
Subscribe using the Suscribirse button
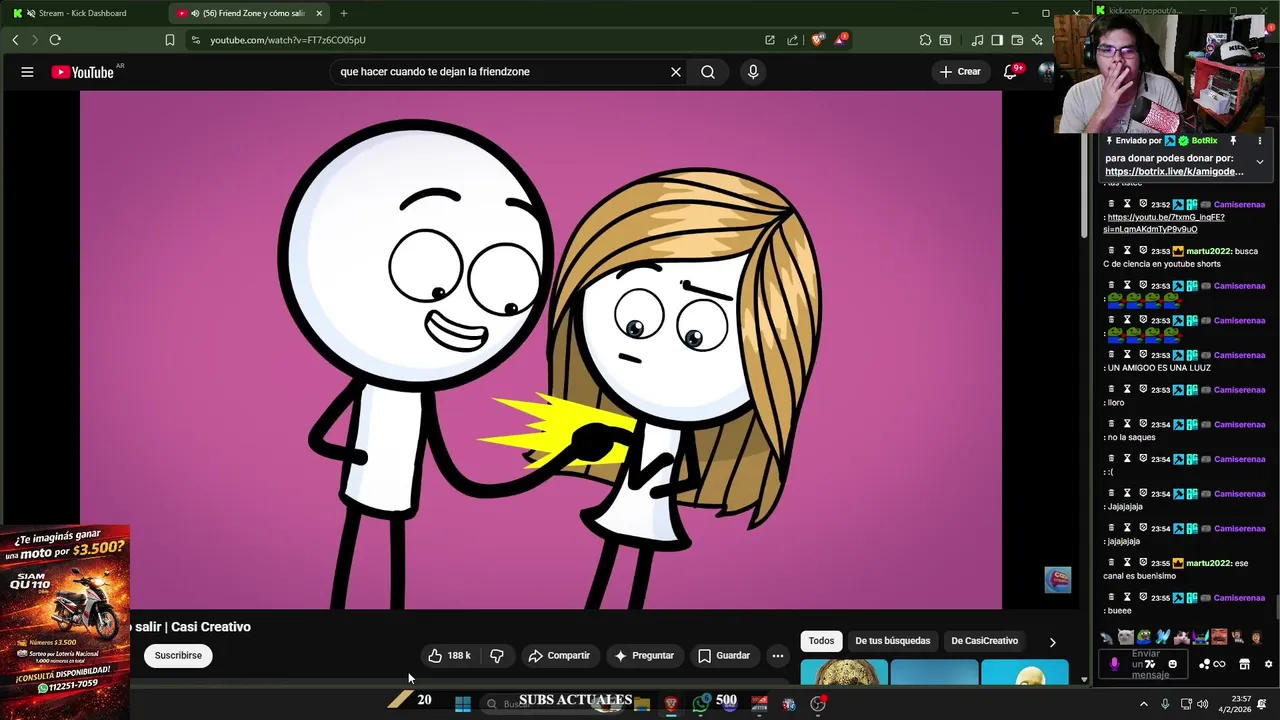click(x=178, y=656)
